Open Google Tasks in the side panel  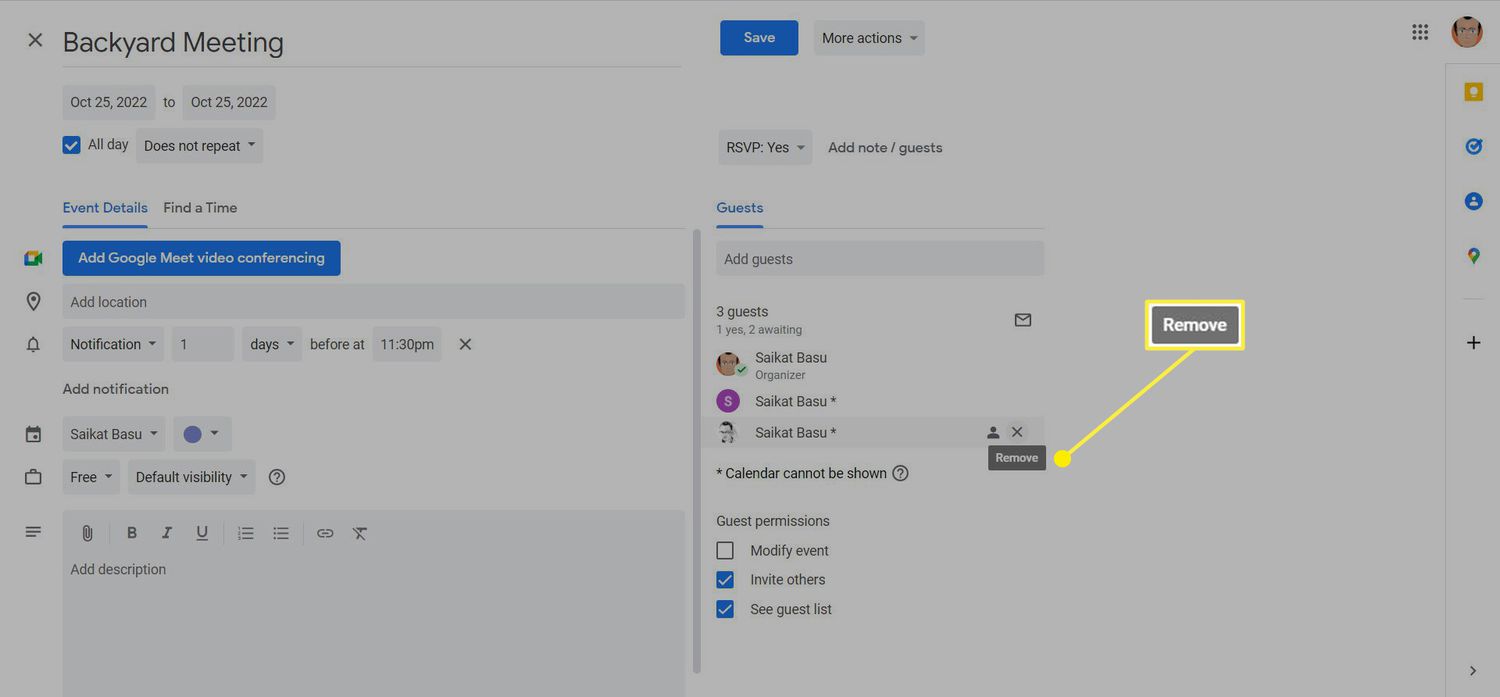click(x=1473, y=146)
